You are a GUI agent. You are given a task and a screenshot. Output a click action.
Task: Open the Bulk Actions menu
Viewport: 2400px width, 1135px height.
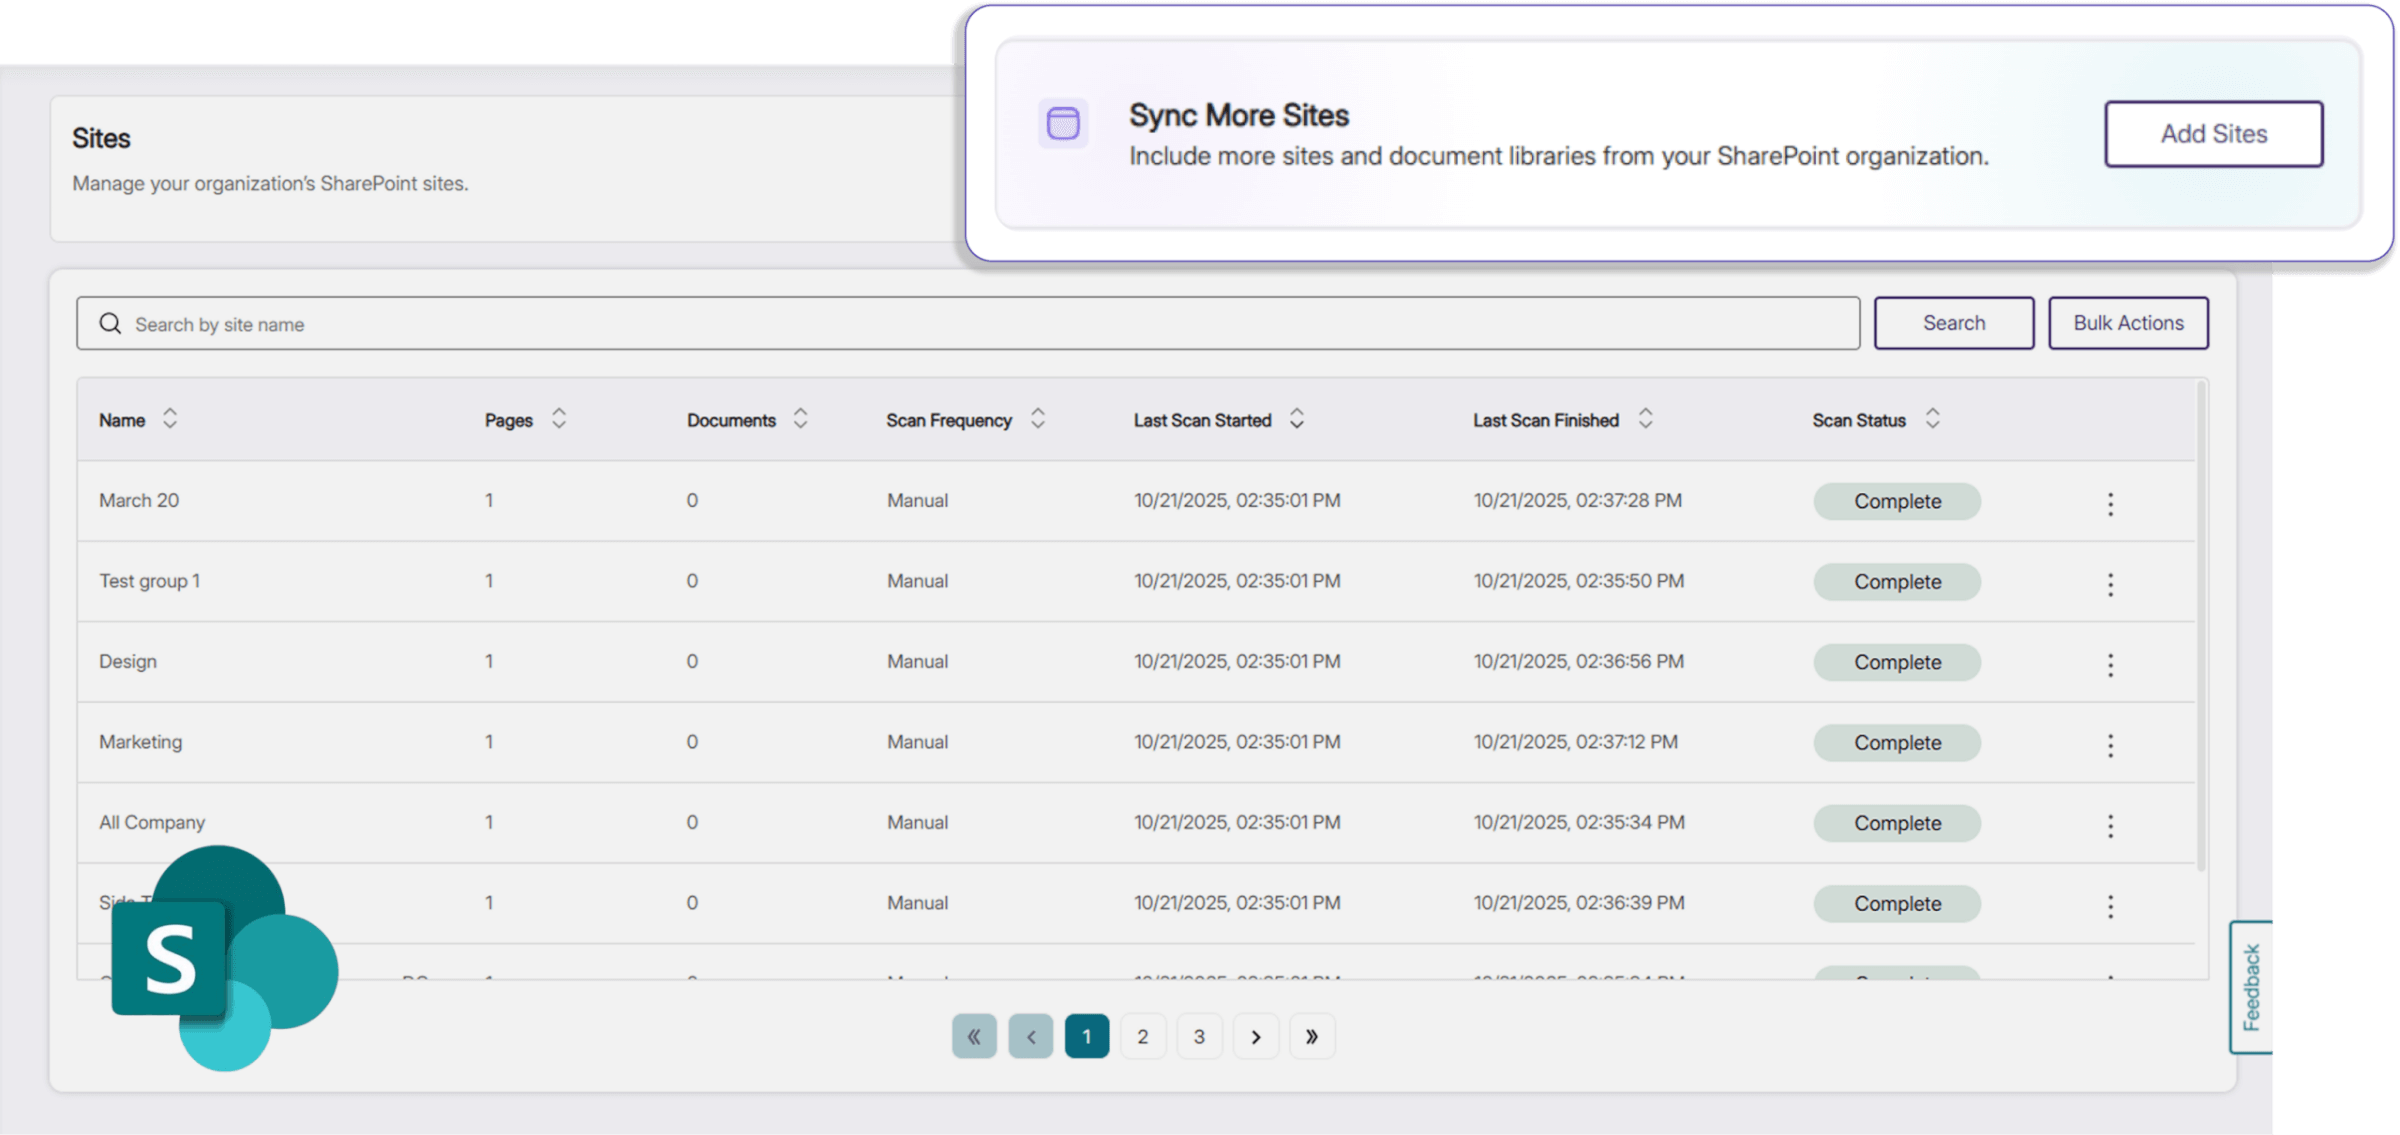(x=2127, y=323)
